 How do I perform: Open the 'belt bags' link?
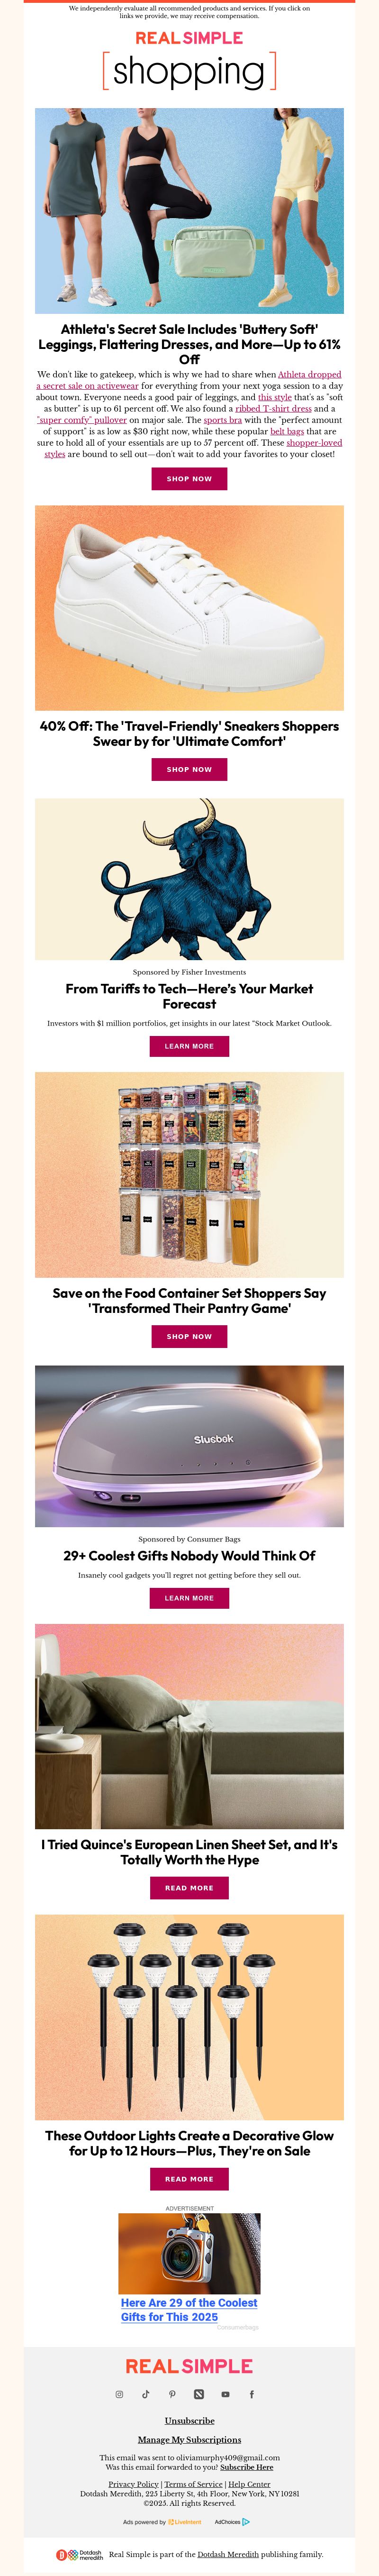287,432
